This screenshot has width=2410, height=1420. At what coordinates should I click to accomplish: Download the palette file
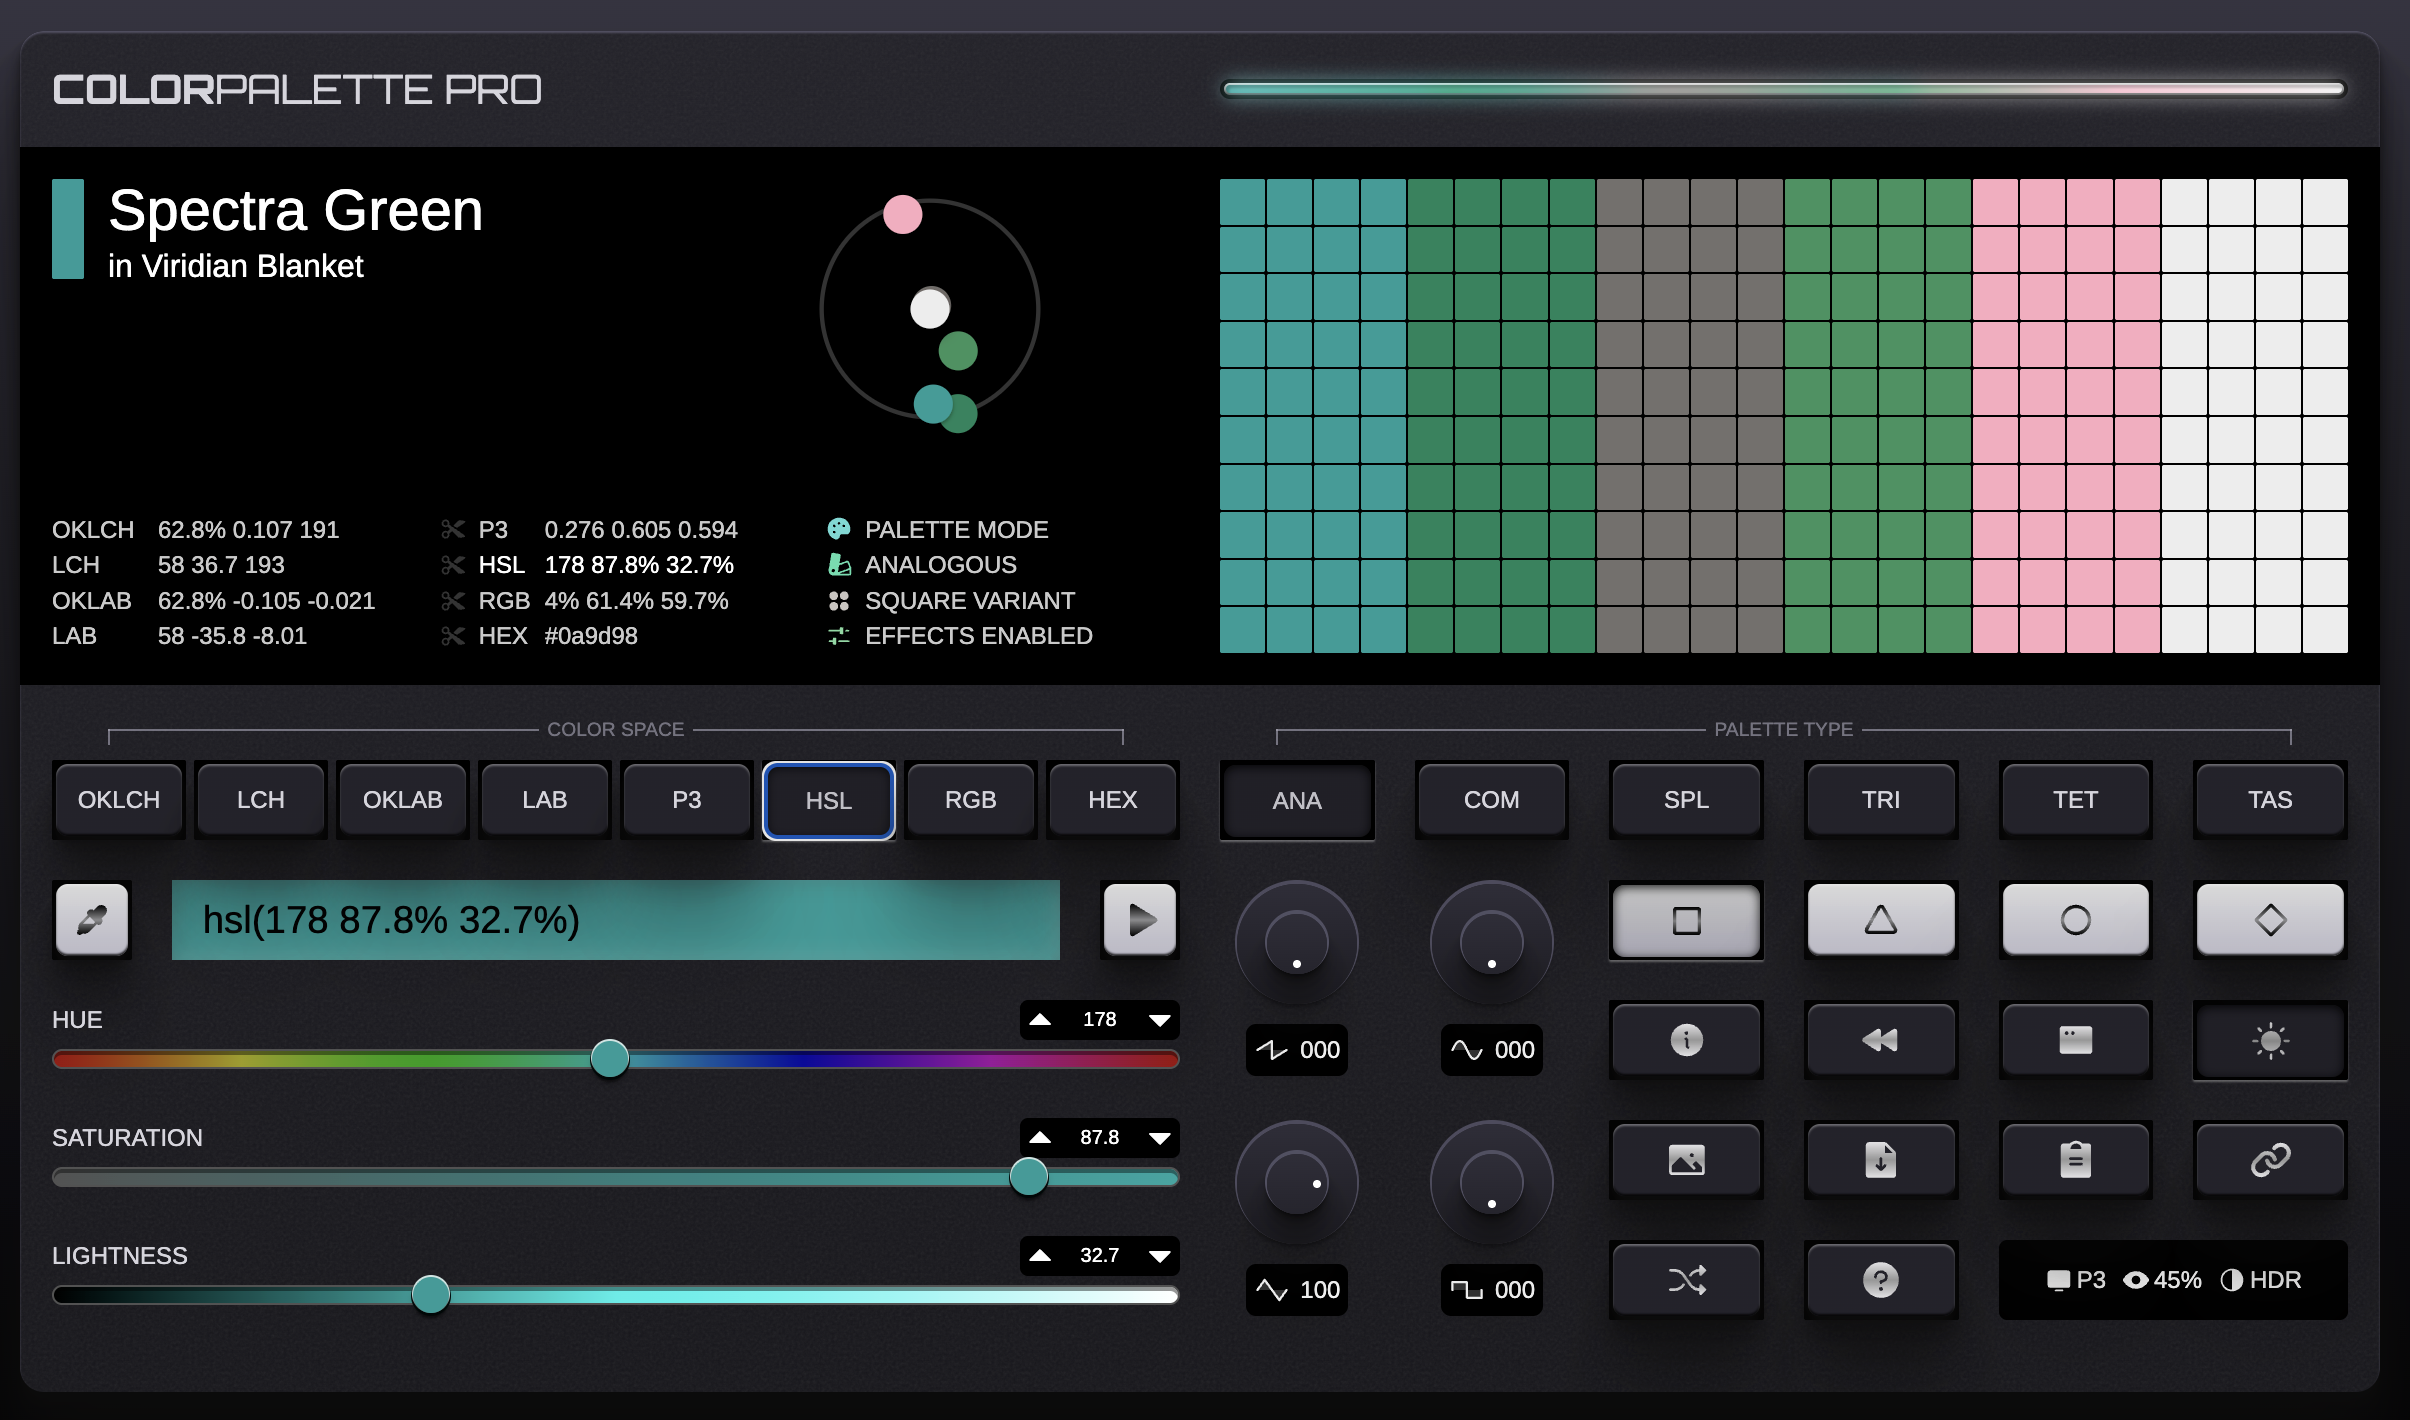(1879, 1160)
